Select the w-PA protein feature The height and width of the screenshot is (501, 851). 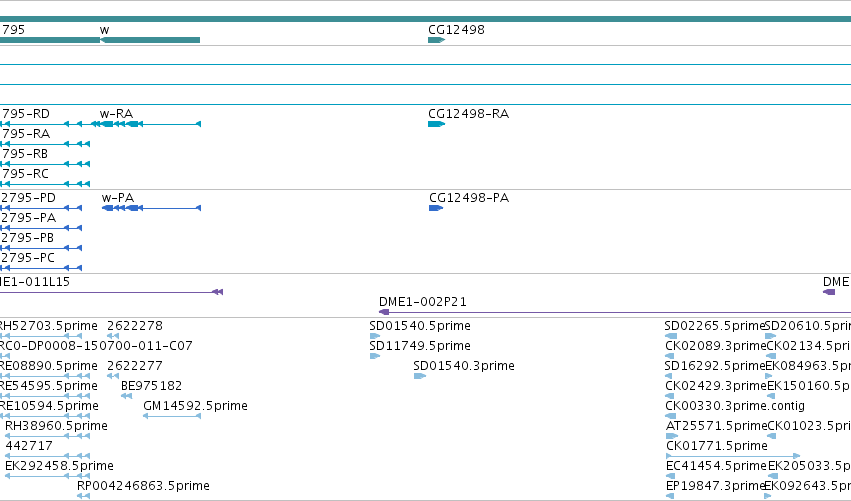pos(151,208)
